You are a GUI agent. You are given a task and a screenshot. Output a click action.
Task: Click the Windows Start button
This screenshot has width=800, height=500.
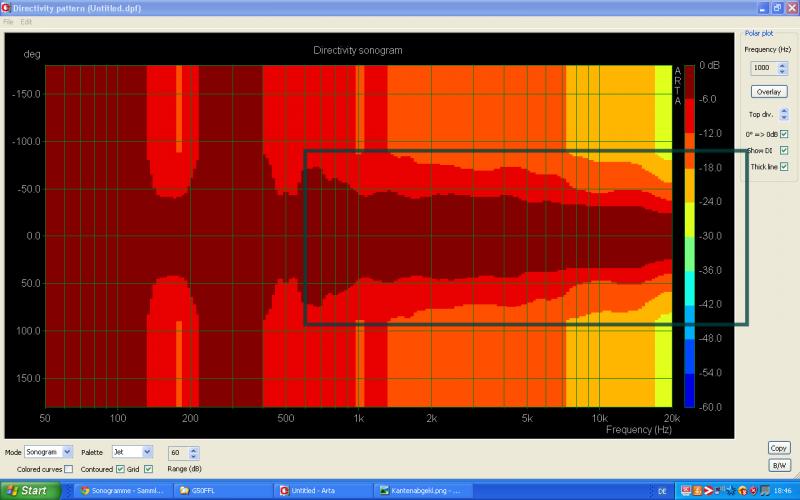(x=29, y=491)
